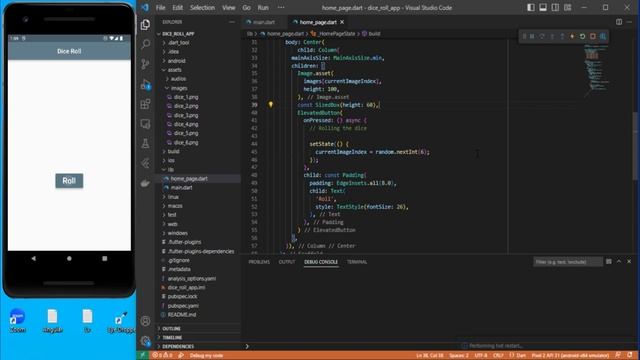Open notifications bell in status bar
Screen dimensions: 640x360
[630, 356]
